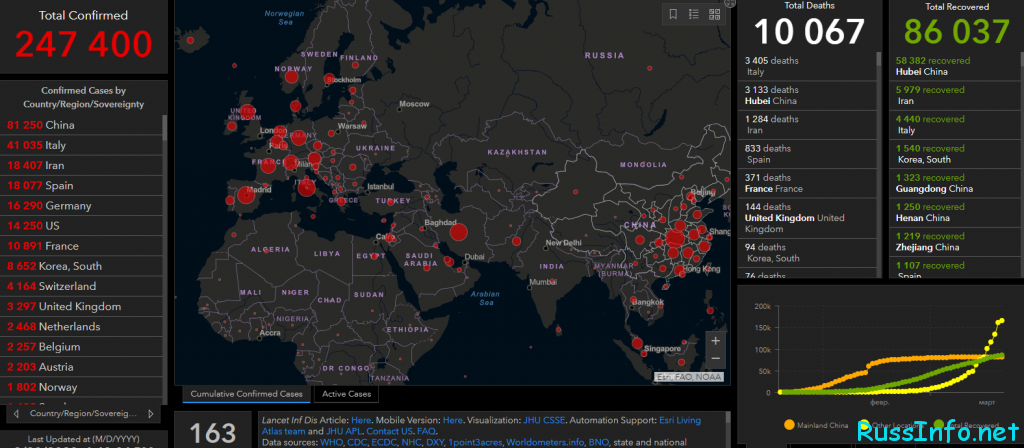This screenshot has height=448, width=1024.
Task: Select '2 257 Belgium' row
Action: [x=81, y=347]
